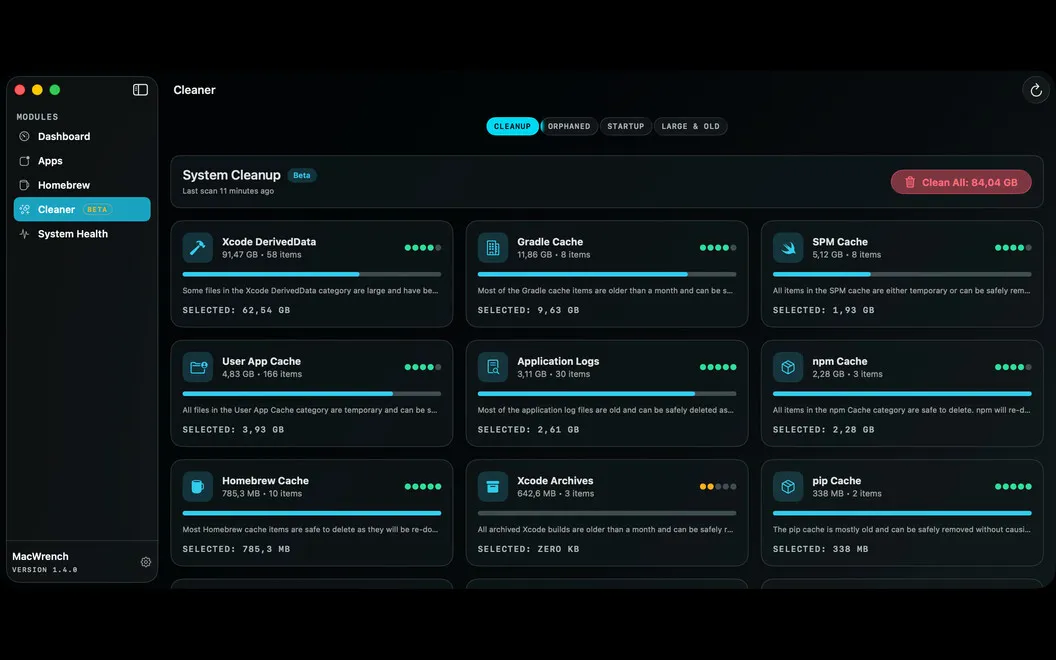Click the Homebrew sidebar mug icon

(24, 185)
